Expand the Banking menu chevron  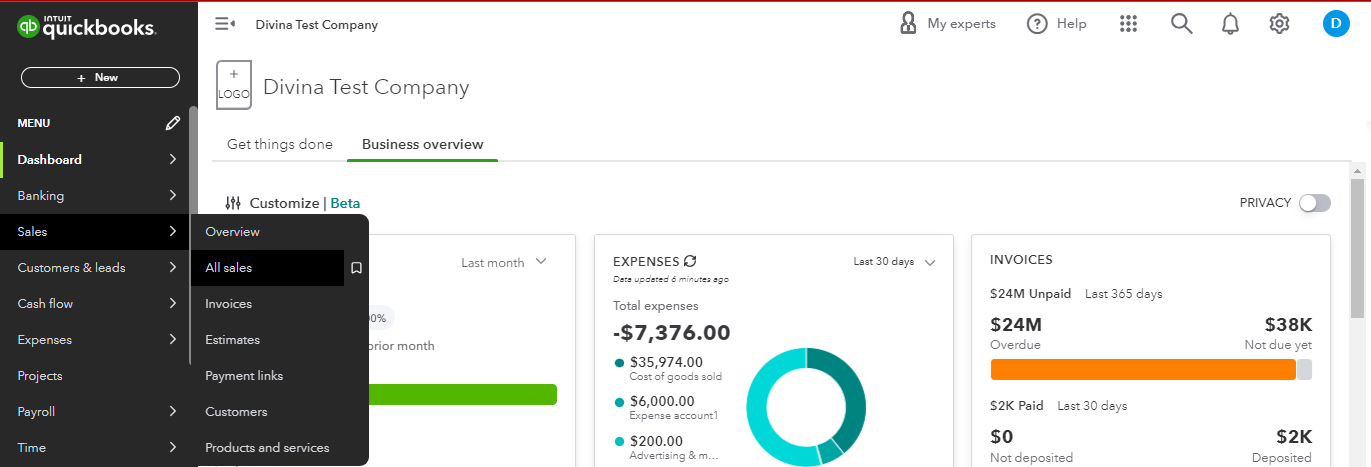(x=173, y=196)
